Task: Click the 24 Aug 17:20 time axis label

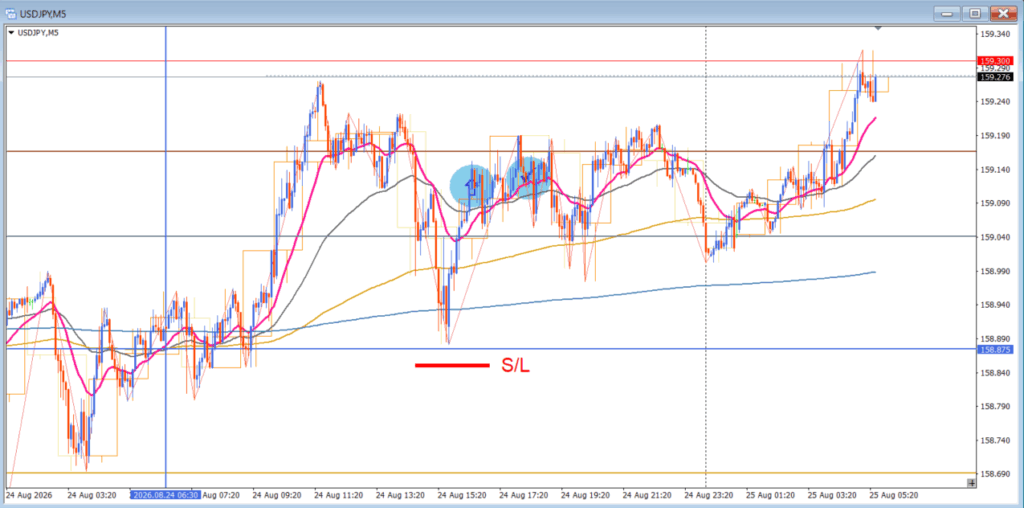Action: click(x=524, y=495)
